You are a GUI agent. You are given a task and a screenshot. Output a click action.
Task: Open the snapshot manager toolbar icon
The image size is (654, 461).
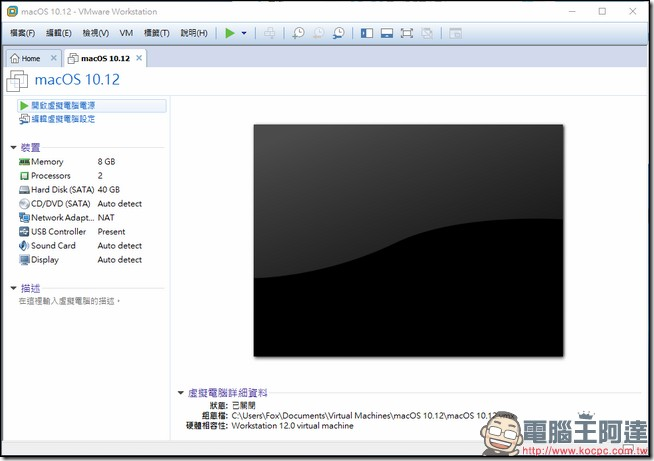[339, 33]
